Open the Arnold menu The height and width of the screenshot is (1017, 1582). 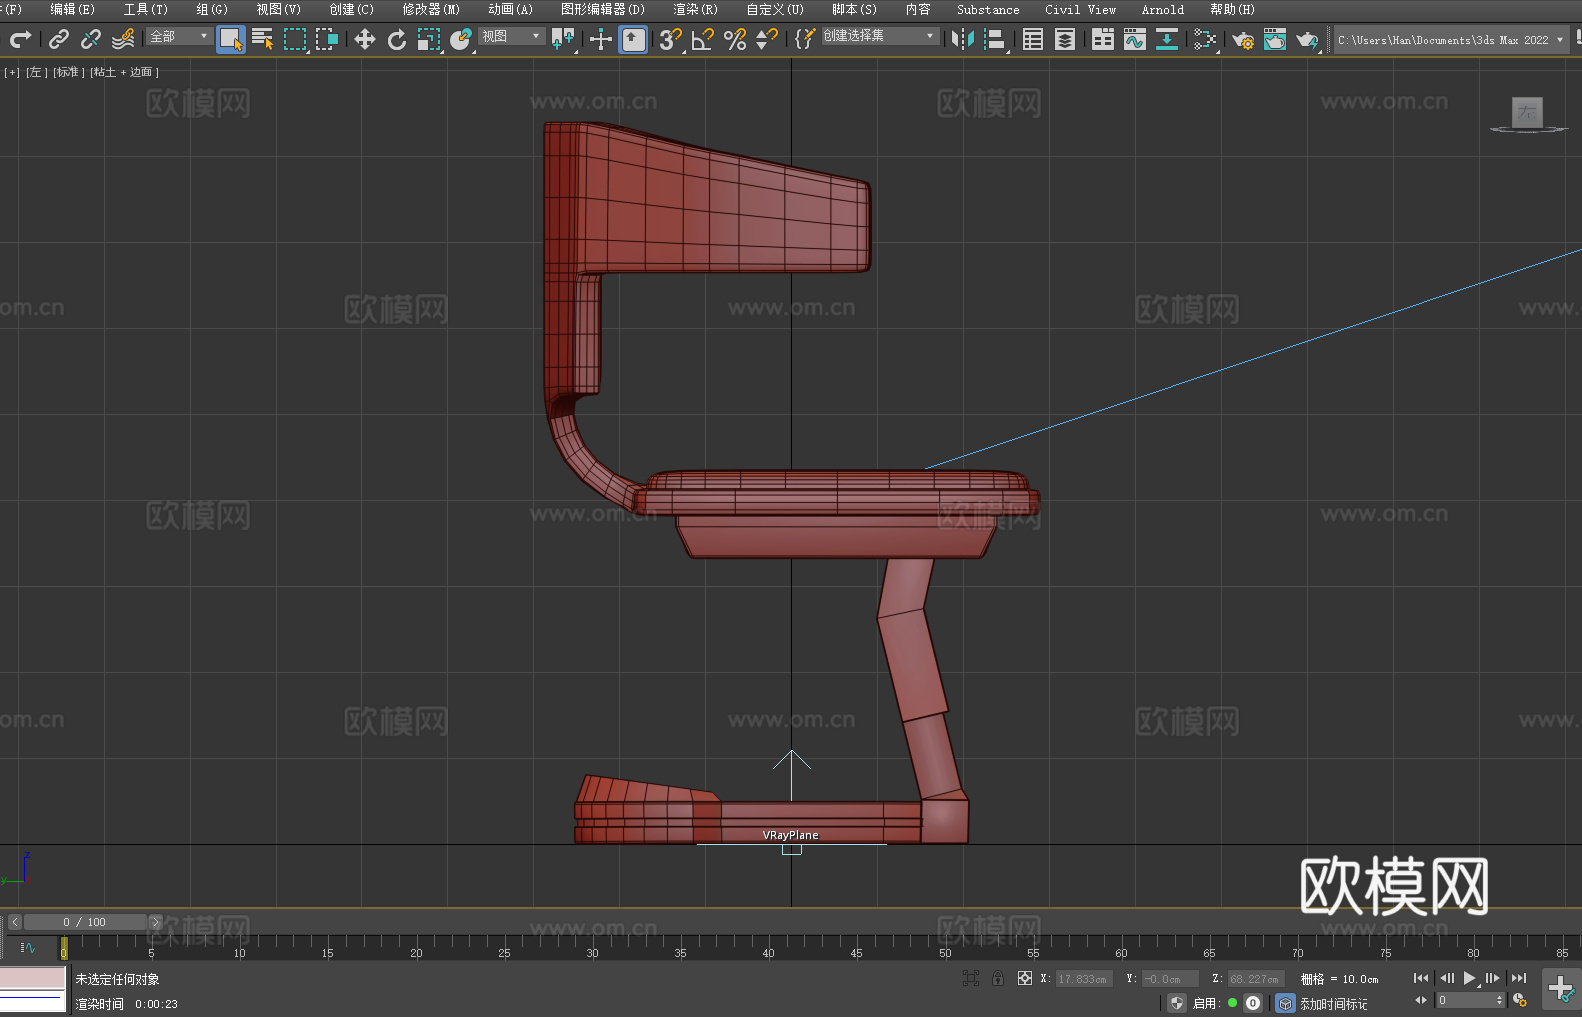pos(1163,10)
